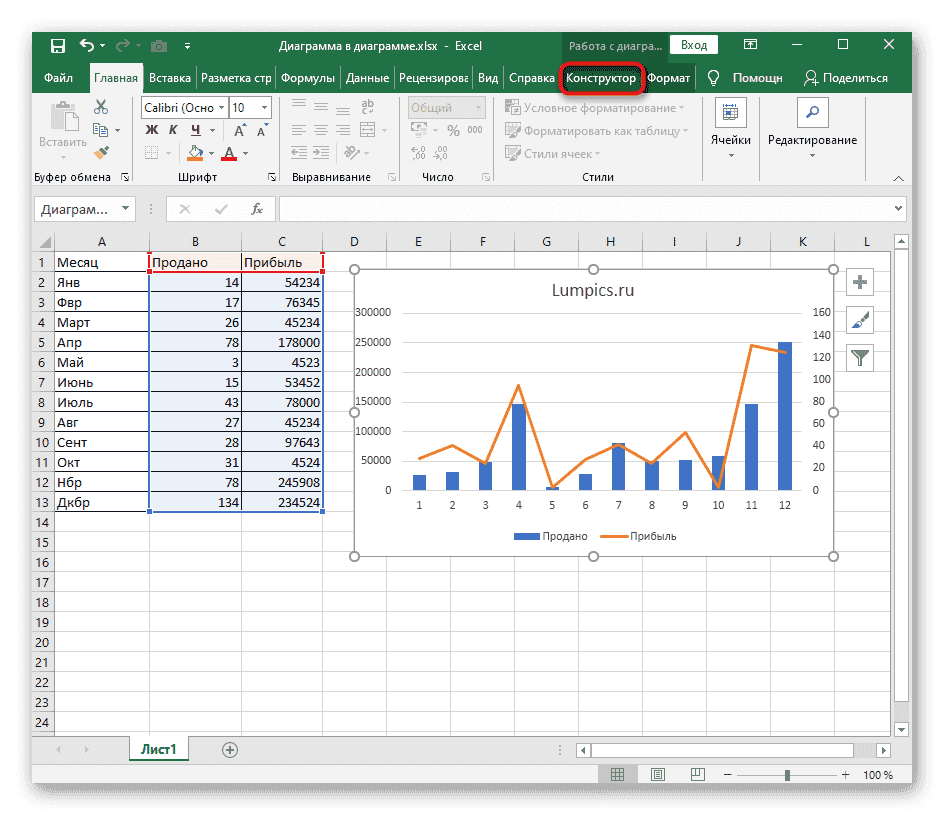Open Chart Styles brush button
The width and height of the screenshot is (944, 815).
[x=860, y=320]
